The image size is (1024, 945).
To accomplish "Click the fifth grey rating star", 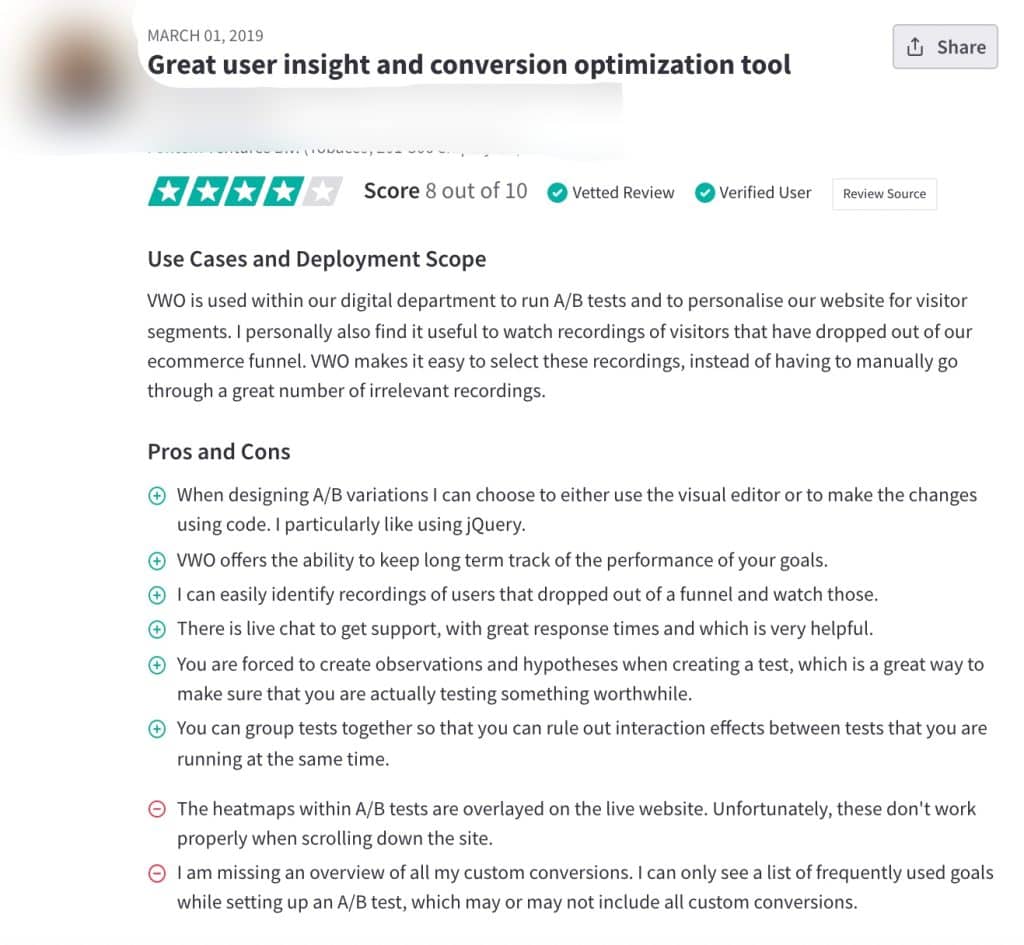I will coord(321,192).
